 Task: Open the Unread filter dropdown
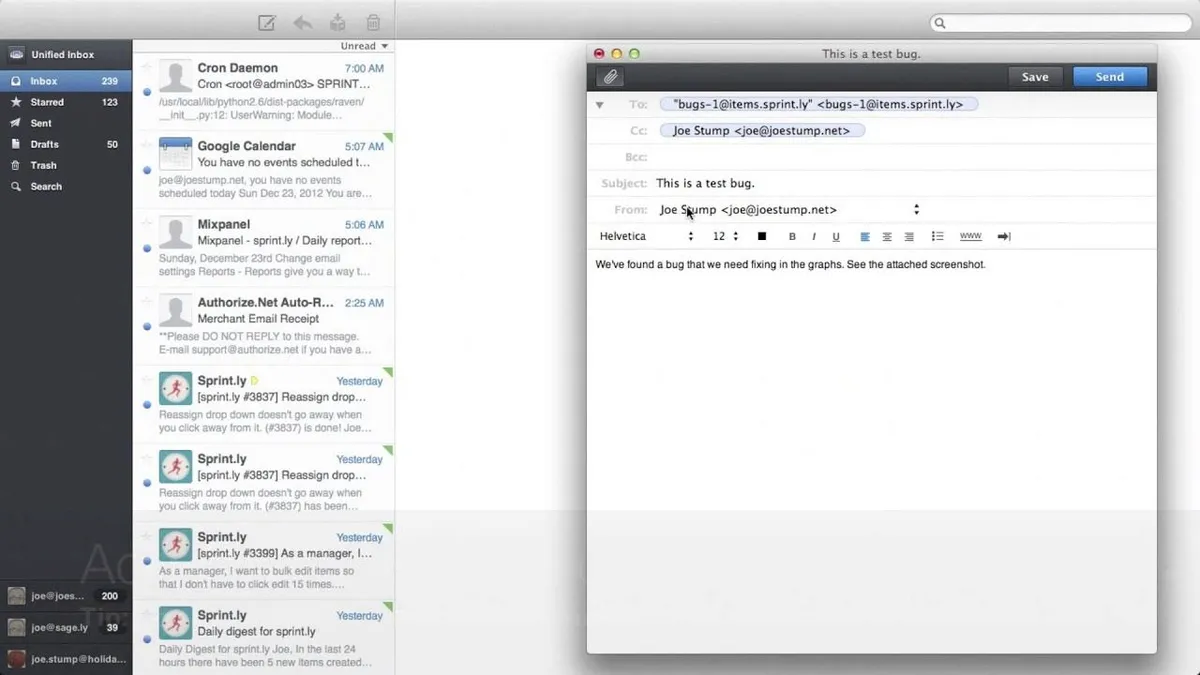click(x=364, y=46)
